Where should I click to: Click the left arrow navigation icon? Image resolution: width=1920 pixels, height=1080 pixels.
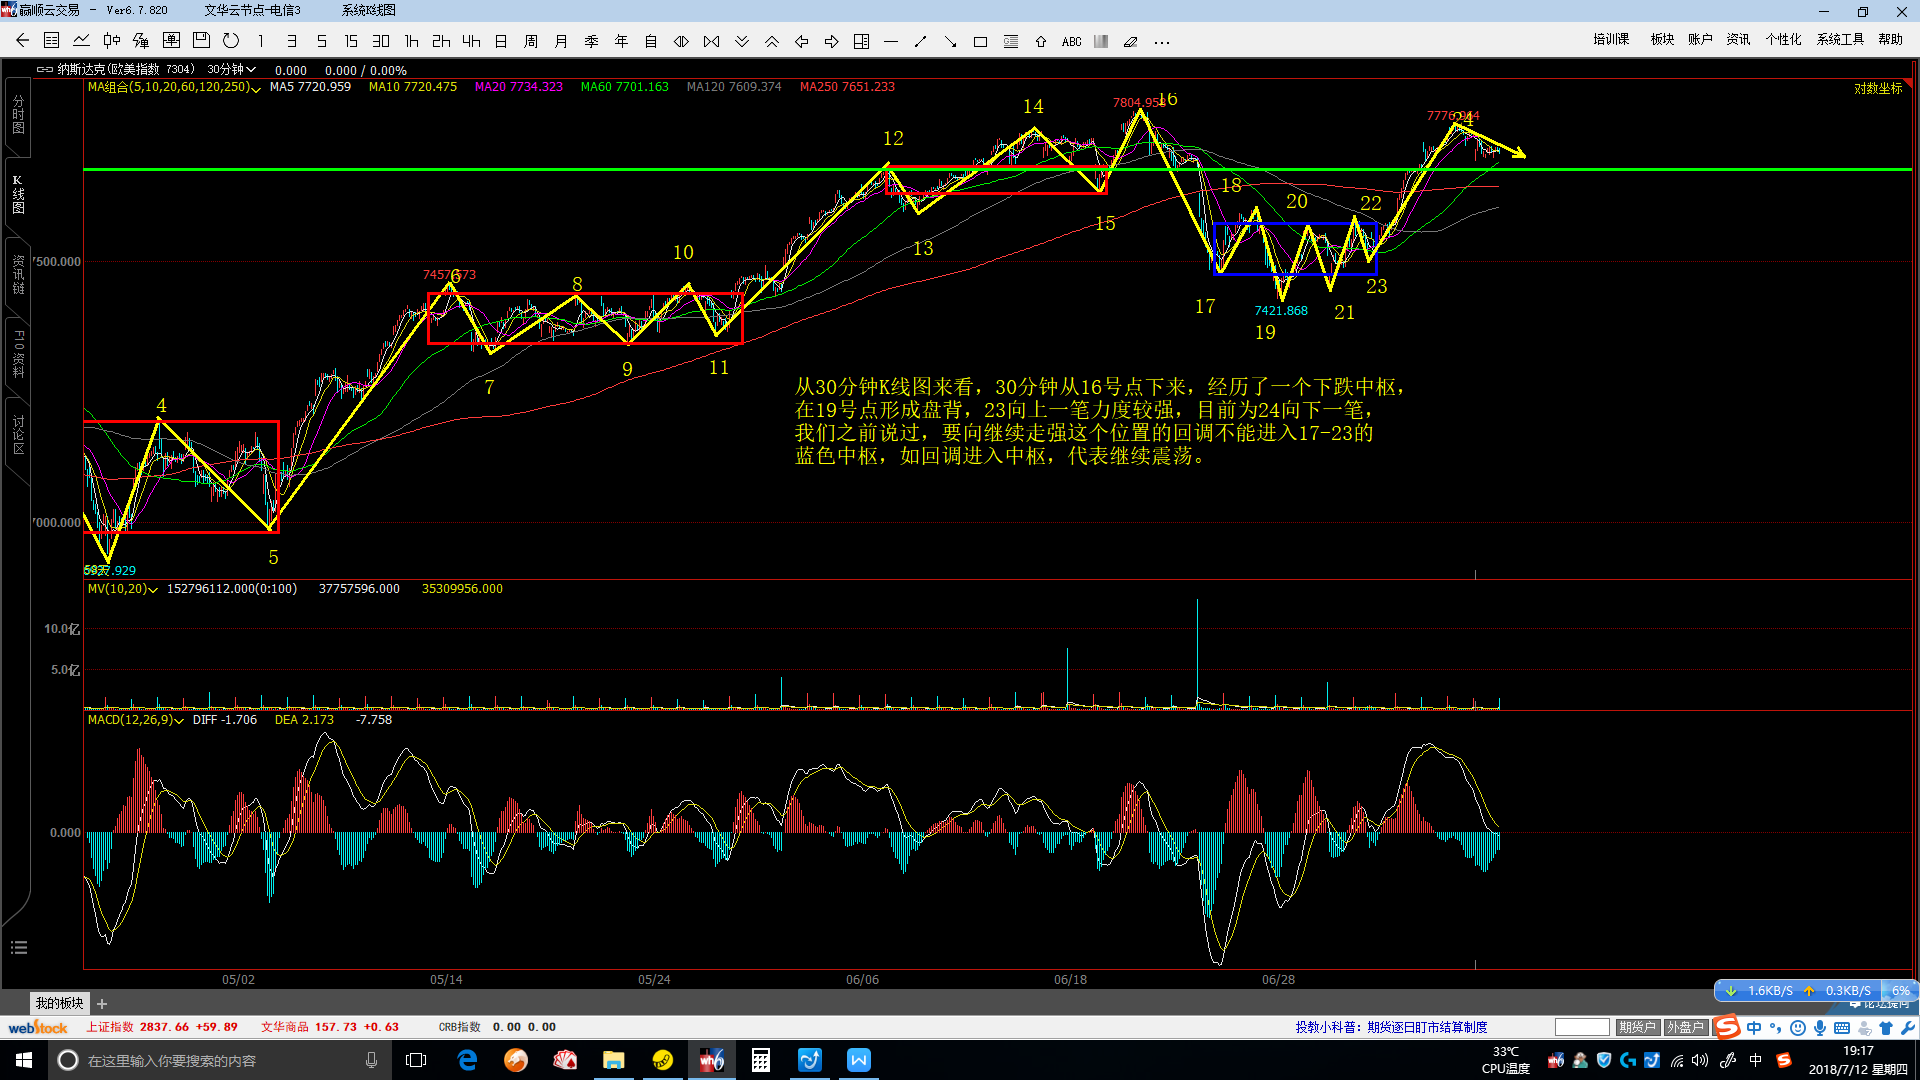[x=801, y=41]
